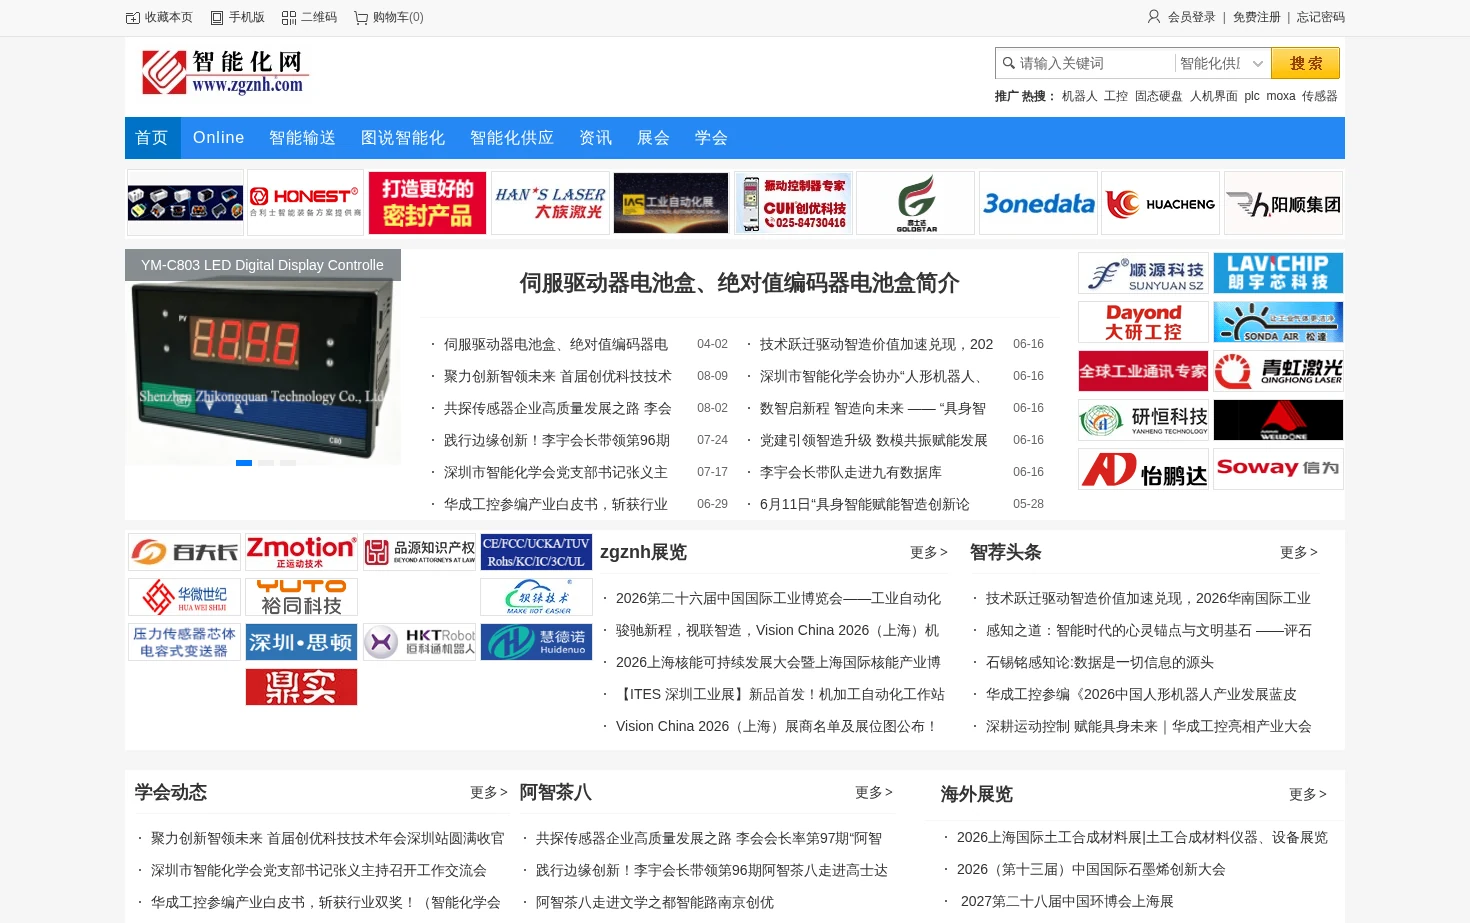Open the zgznh.com site logo
The width and height of the screenshot is (1470, 923).
coord(225,72)
